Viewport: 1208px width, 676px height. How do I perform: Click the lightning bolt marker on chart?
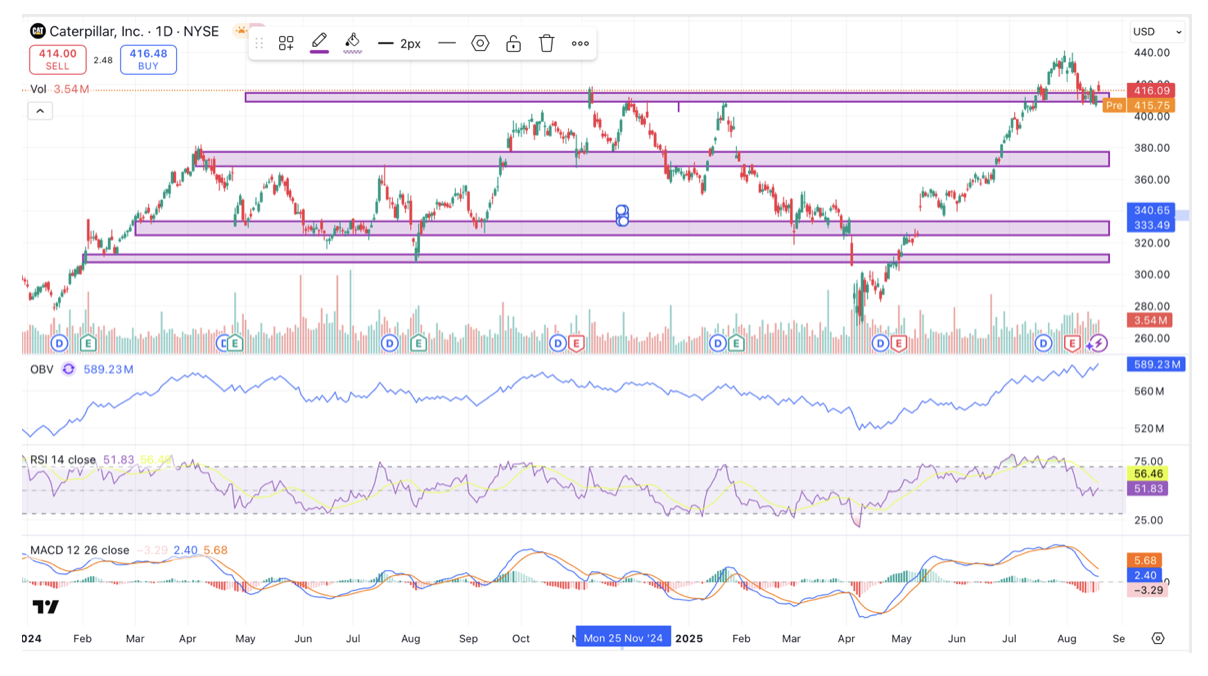1098,343
